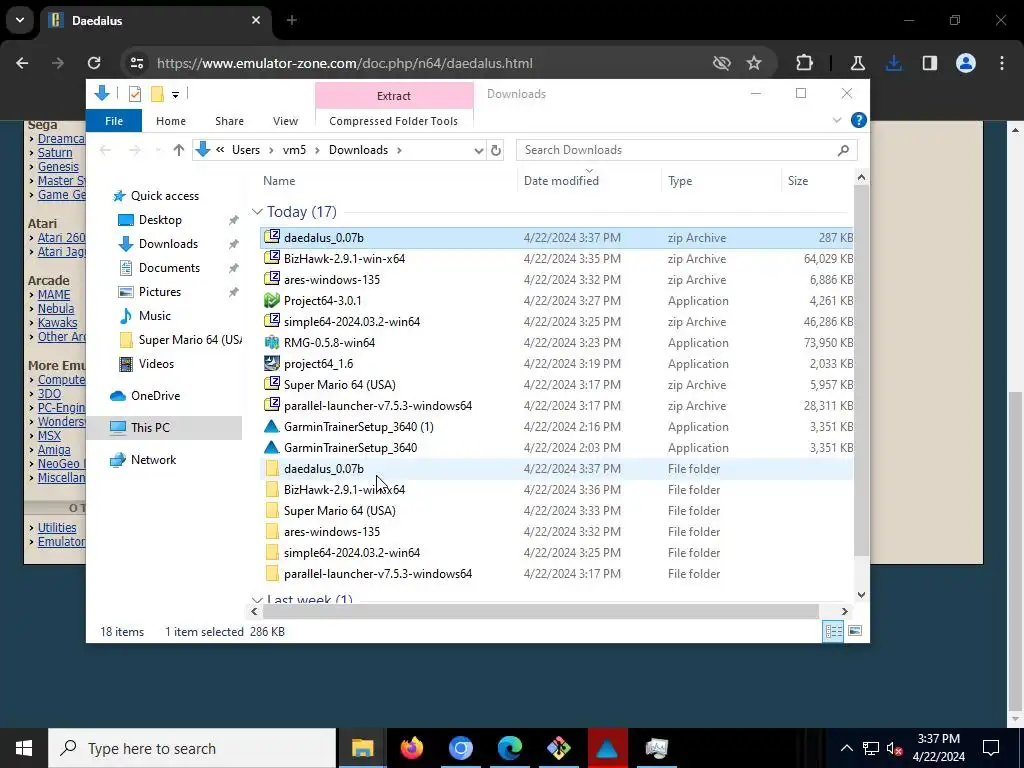Open the MAME emulator link
This screenshot has height=768, width=1024.
click(54, 295)
